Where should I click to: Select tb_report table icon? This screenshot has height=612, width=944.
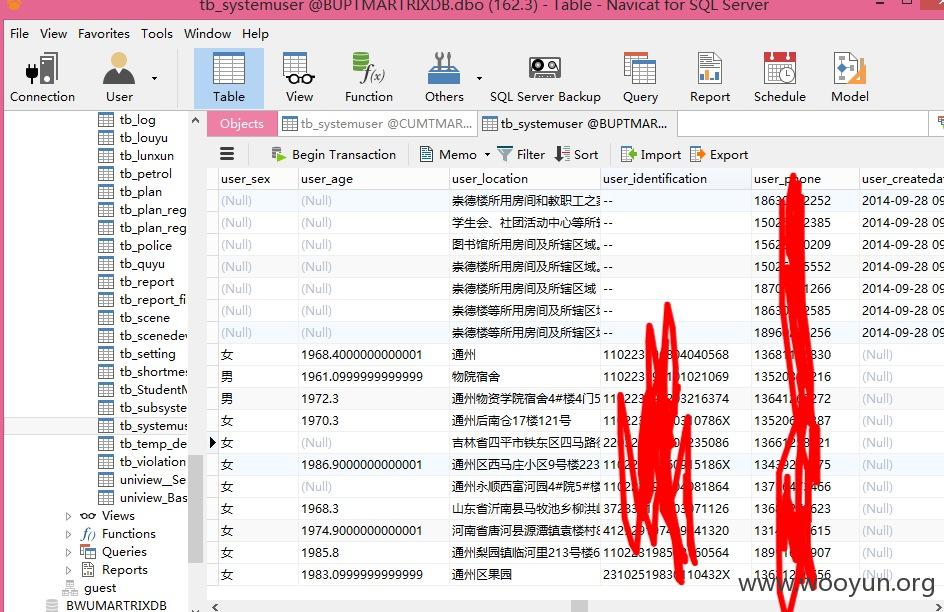pyautogui.click(x=106, y=282)
